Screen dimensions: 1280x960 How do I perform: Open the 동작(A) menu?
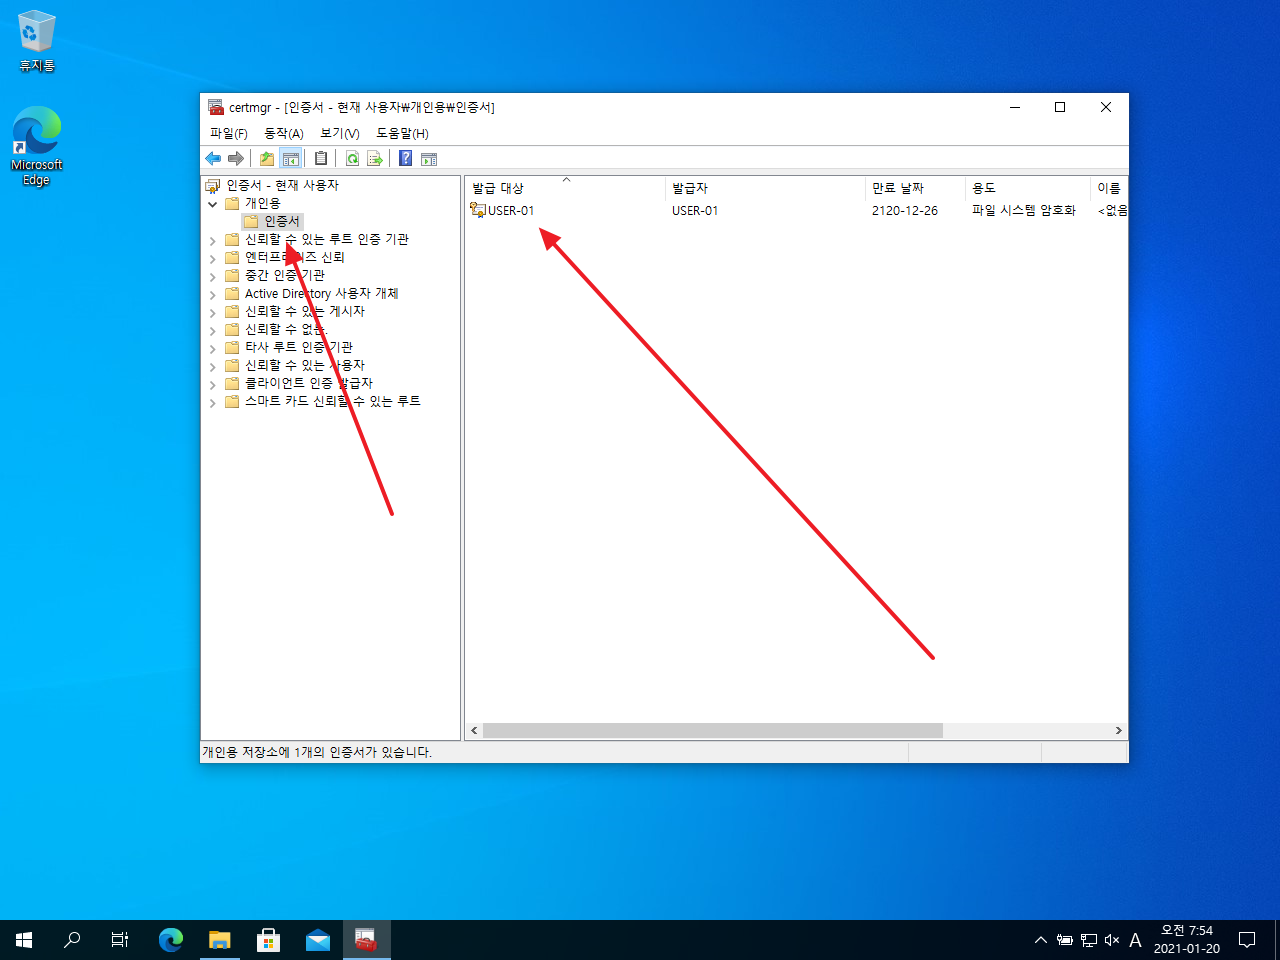click(283, 133)
